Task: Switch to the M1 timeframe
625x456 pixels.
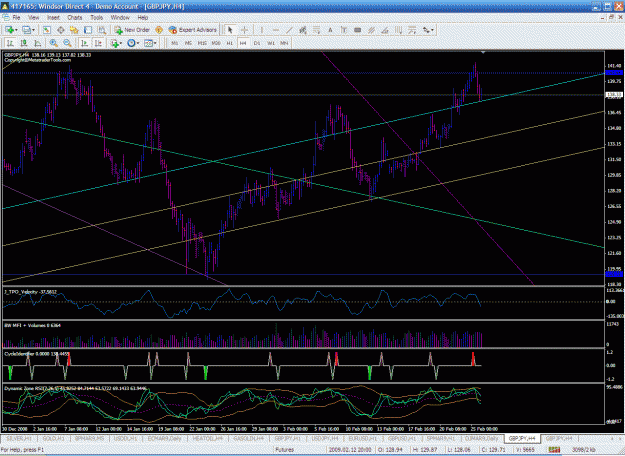Action: click(x=175, y=43)
